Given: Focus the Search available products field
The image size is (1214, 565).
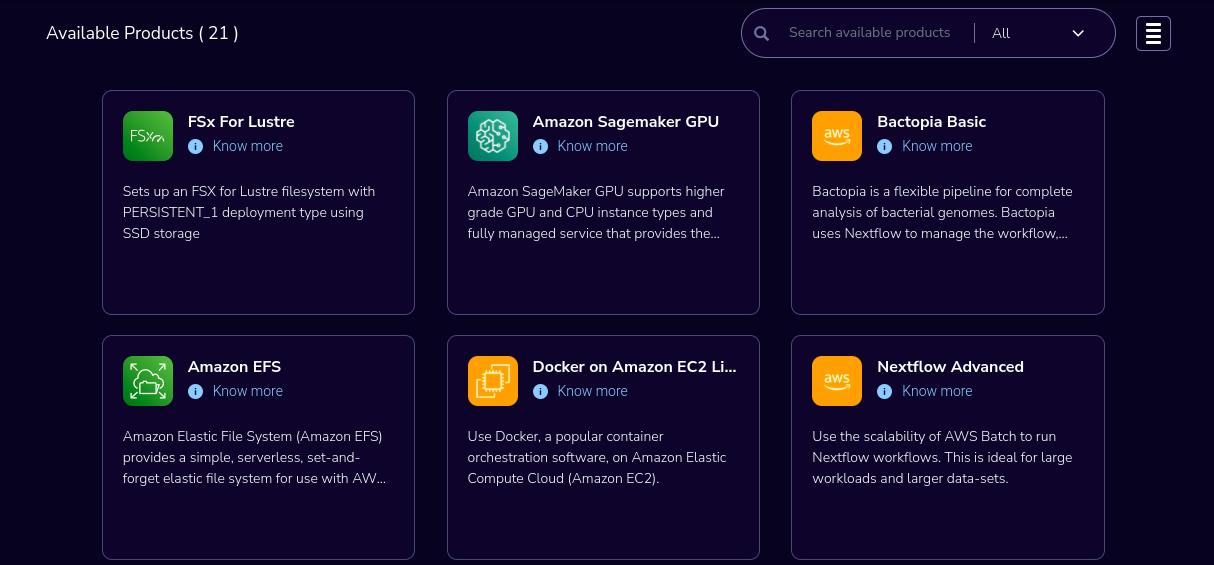Looking at the screenshot, I should click(x=870, y=33).
